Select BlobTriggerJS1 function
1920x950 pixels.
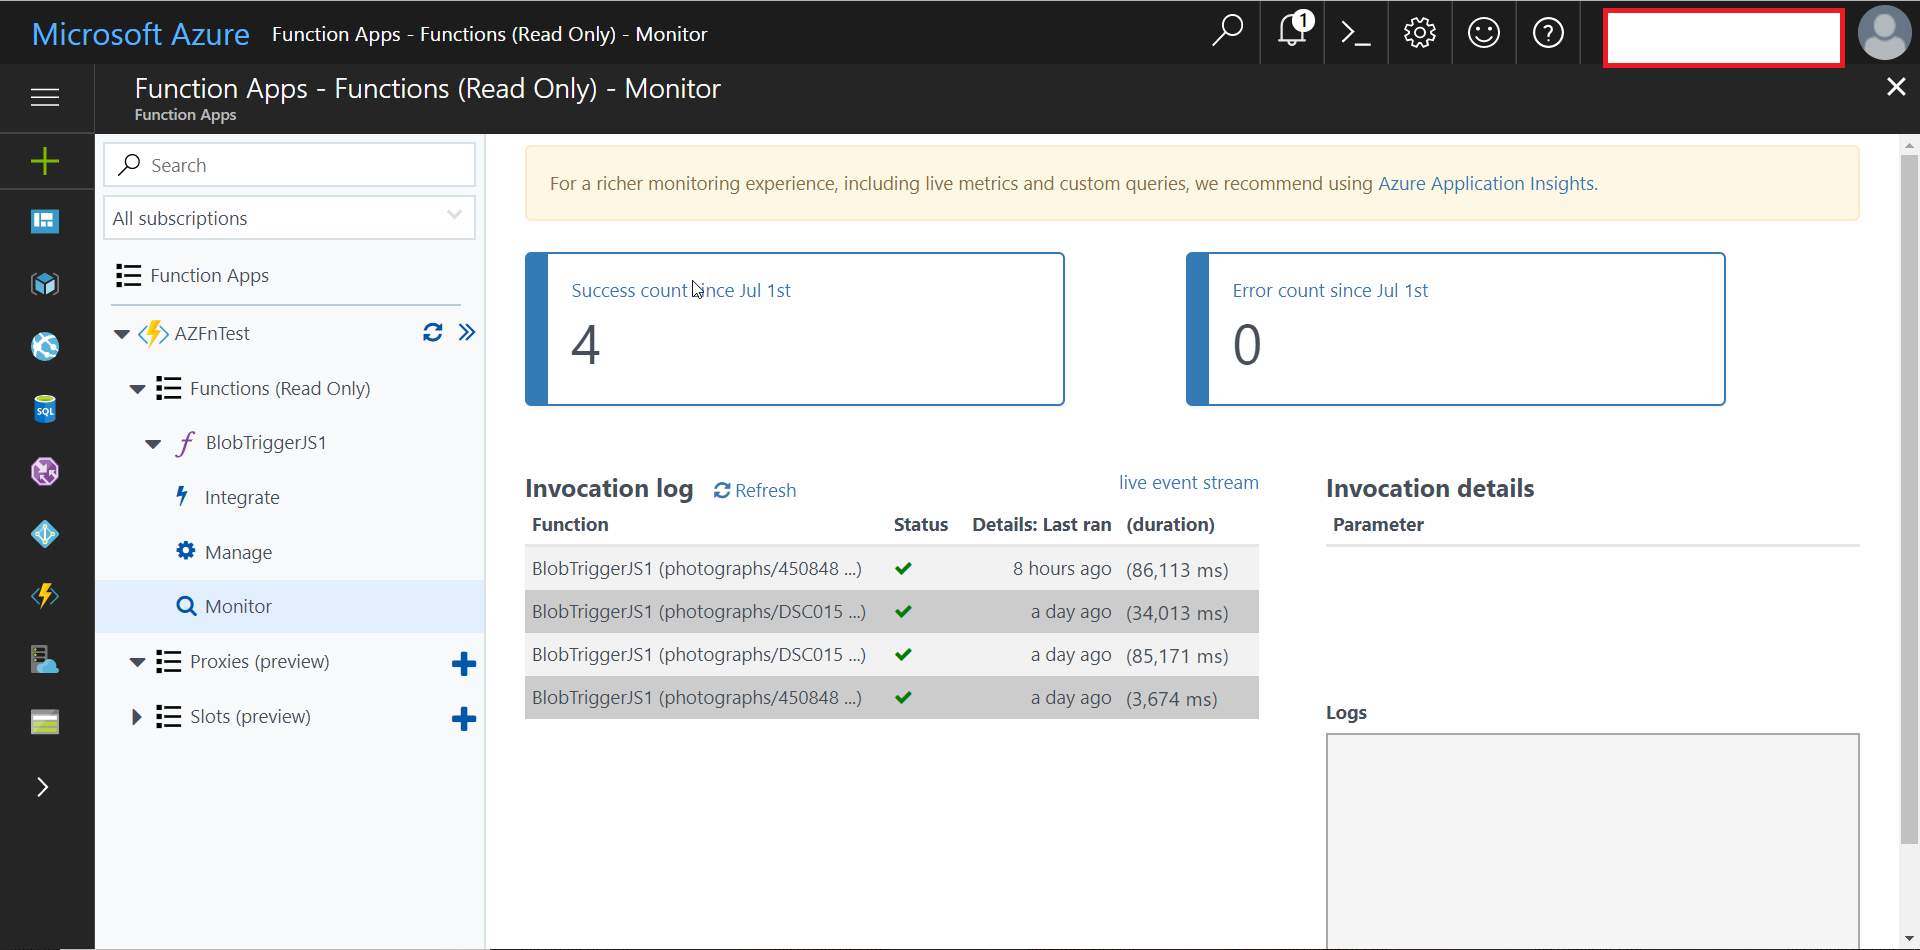click(x=266, y=442)
